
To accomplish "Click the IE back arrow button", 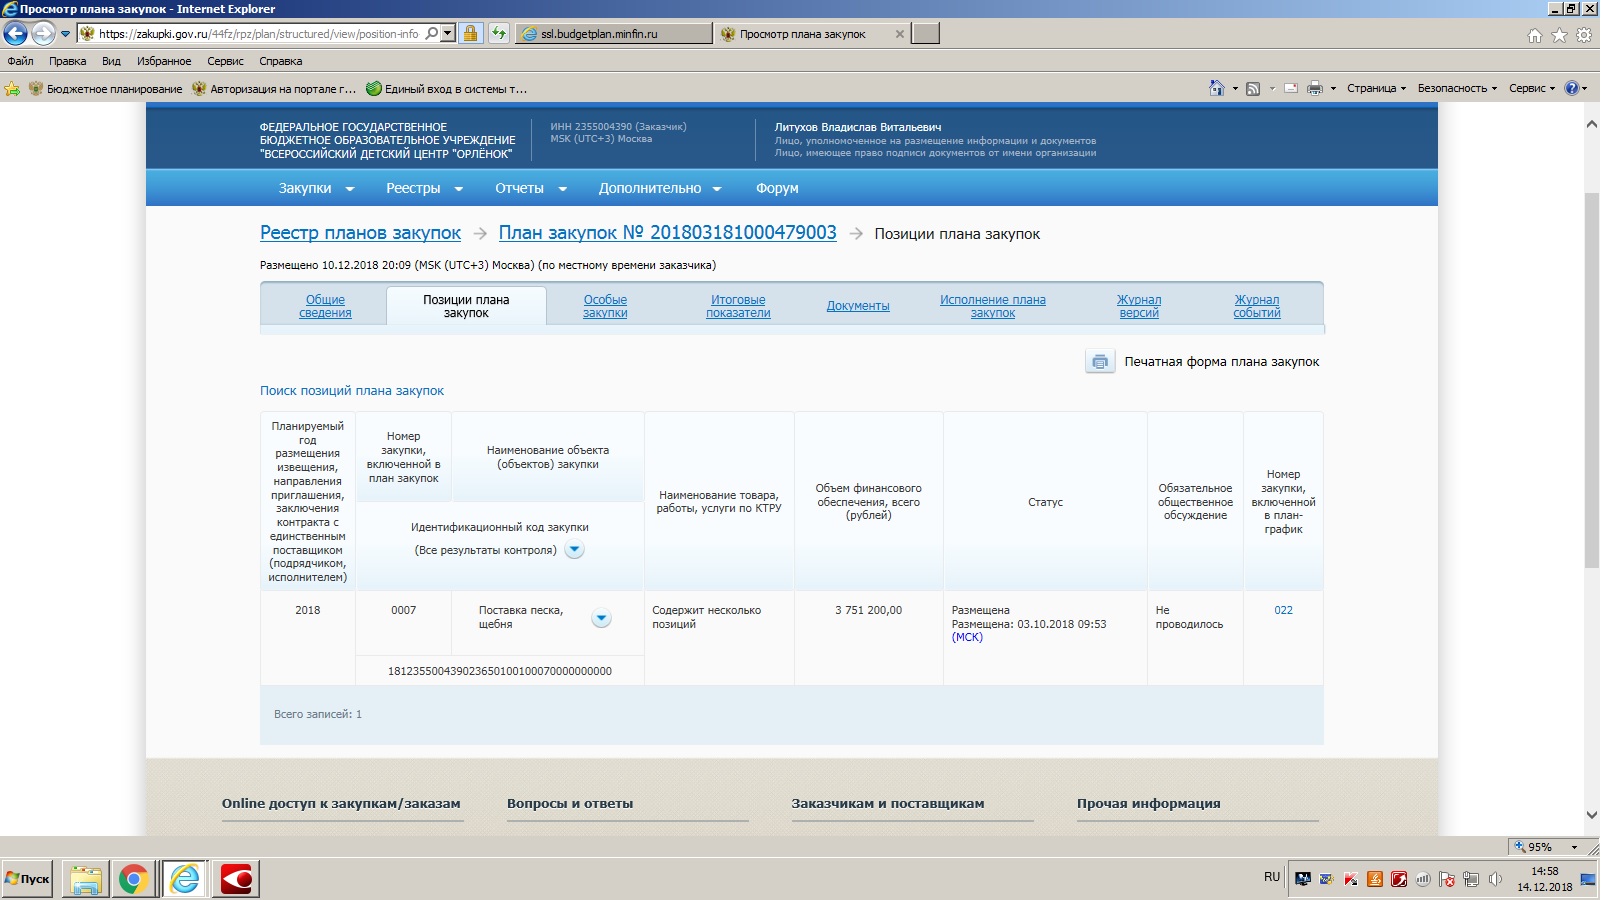I will click(15, 34).
